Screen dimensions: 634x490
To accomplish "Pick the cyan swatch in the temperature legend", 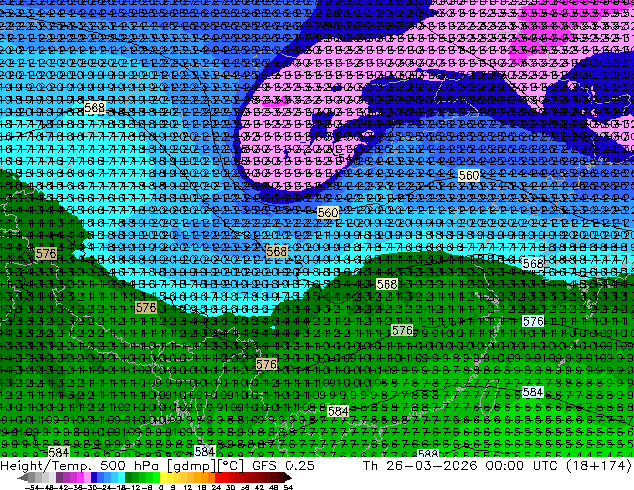I will tap(121, 477).
